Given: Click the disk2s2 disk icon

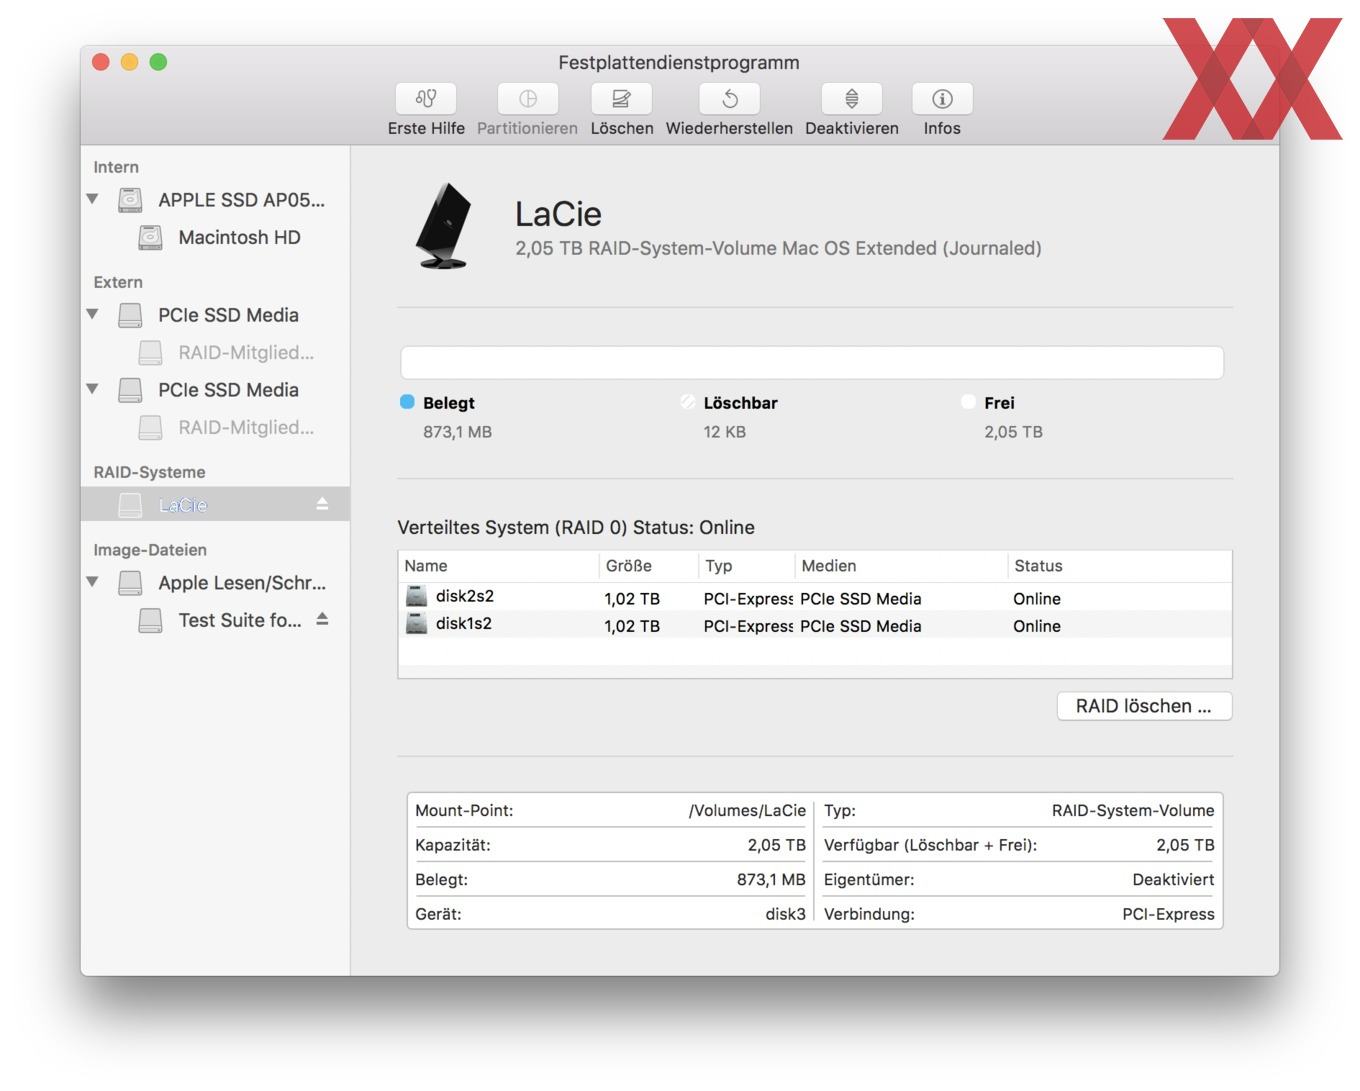Looking at the screenshot, I should tap(416, 597).
